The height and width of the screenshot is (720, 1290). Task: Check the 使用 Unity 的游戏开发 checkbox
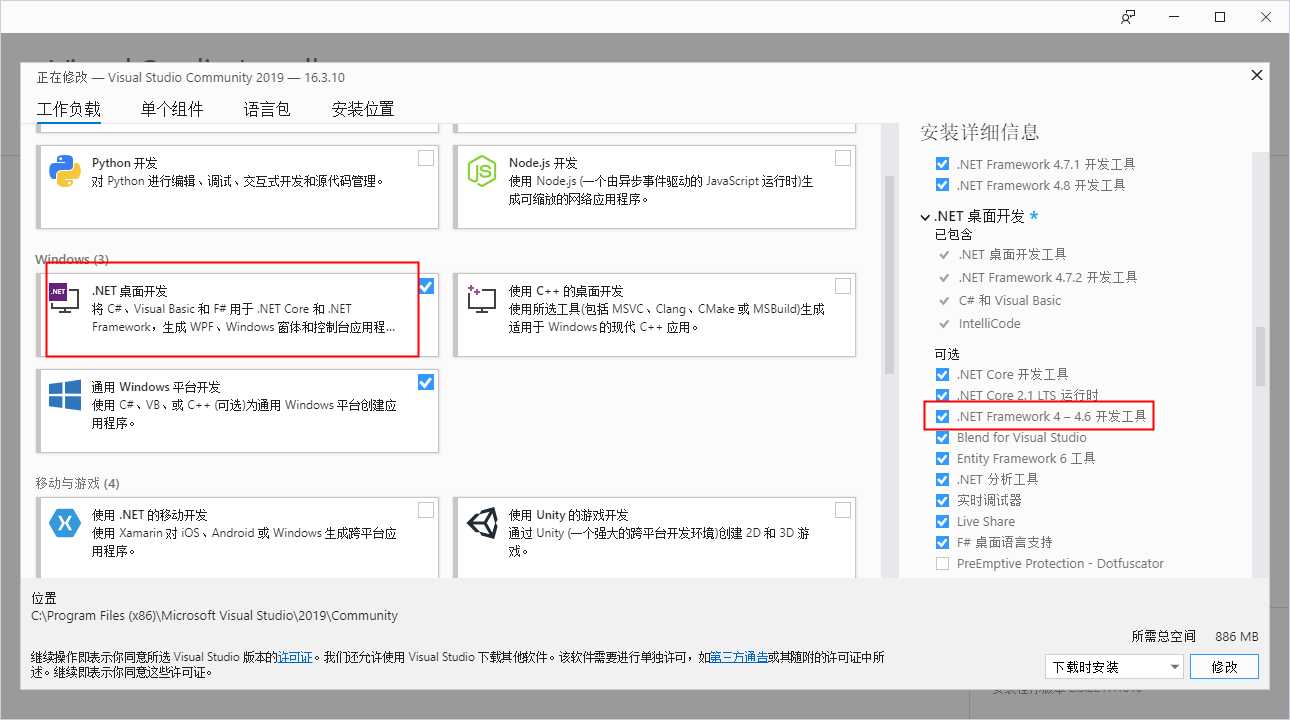pyautogui.click(x=843, y=510)
